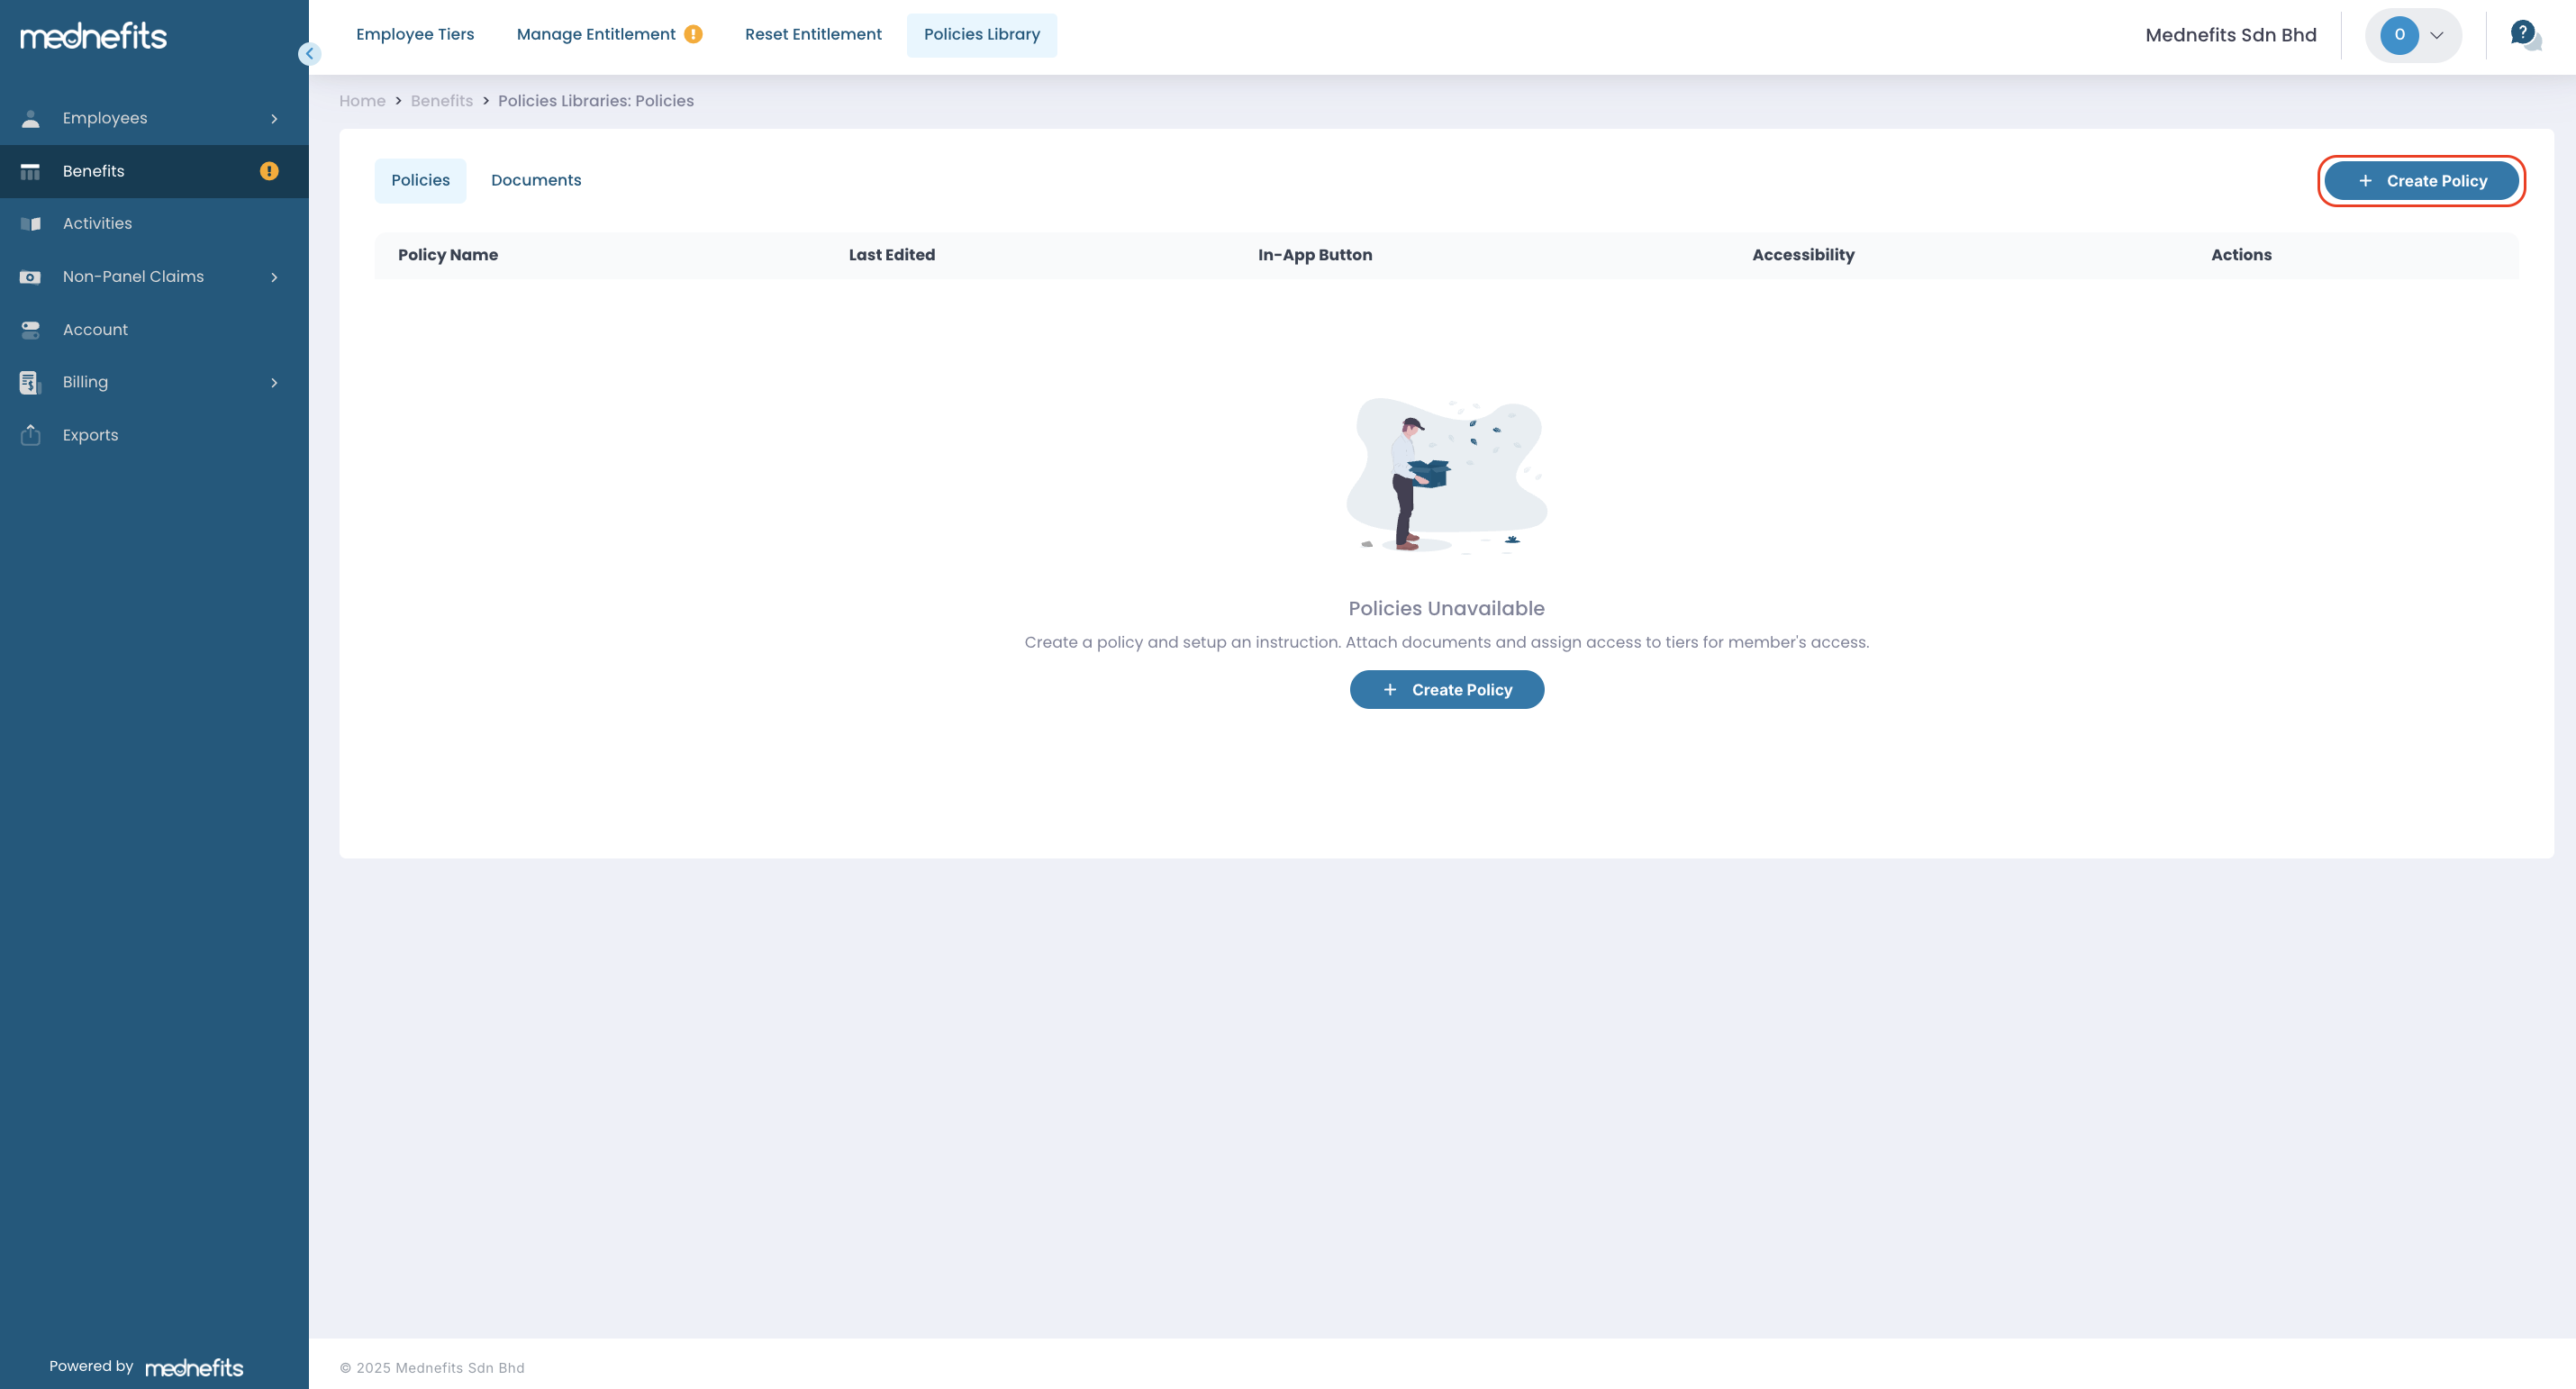Open Account in the sidebar
2576x1389 pixels.
pyautogui.click(x=154, y=330)
